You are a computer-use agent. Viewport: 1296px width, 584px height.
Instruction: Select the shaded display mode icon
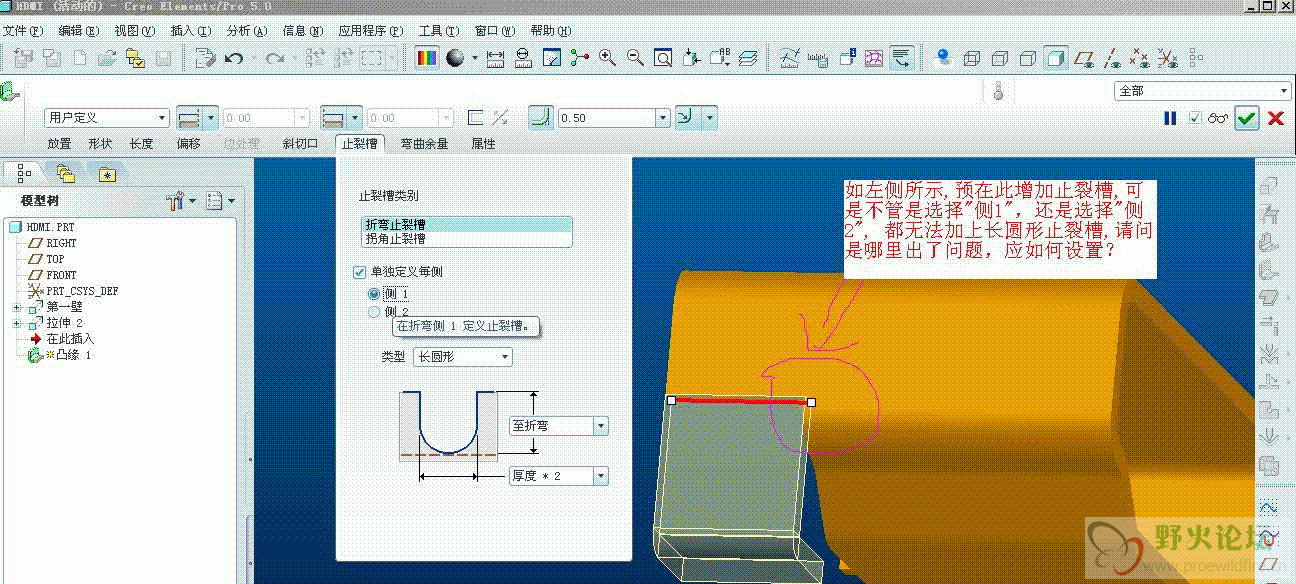point(1055,58)
